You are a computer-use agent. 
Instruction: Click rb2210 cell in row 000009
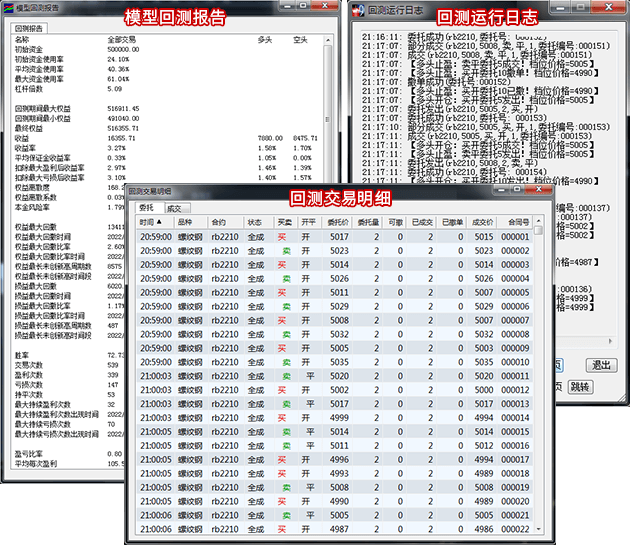tap(225, 348)
